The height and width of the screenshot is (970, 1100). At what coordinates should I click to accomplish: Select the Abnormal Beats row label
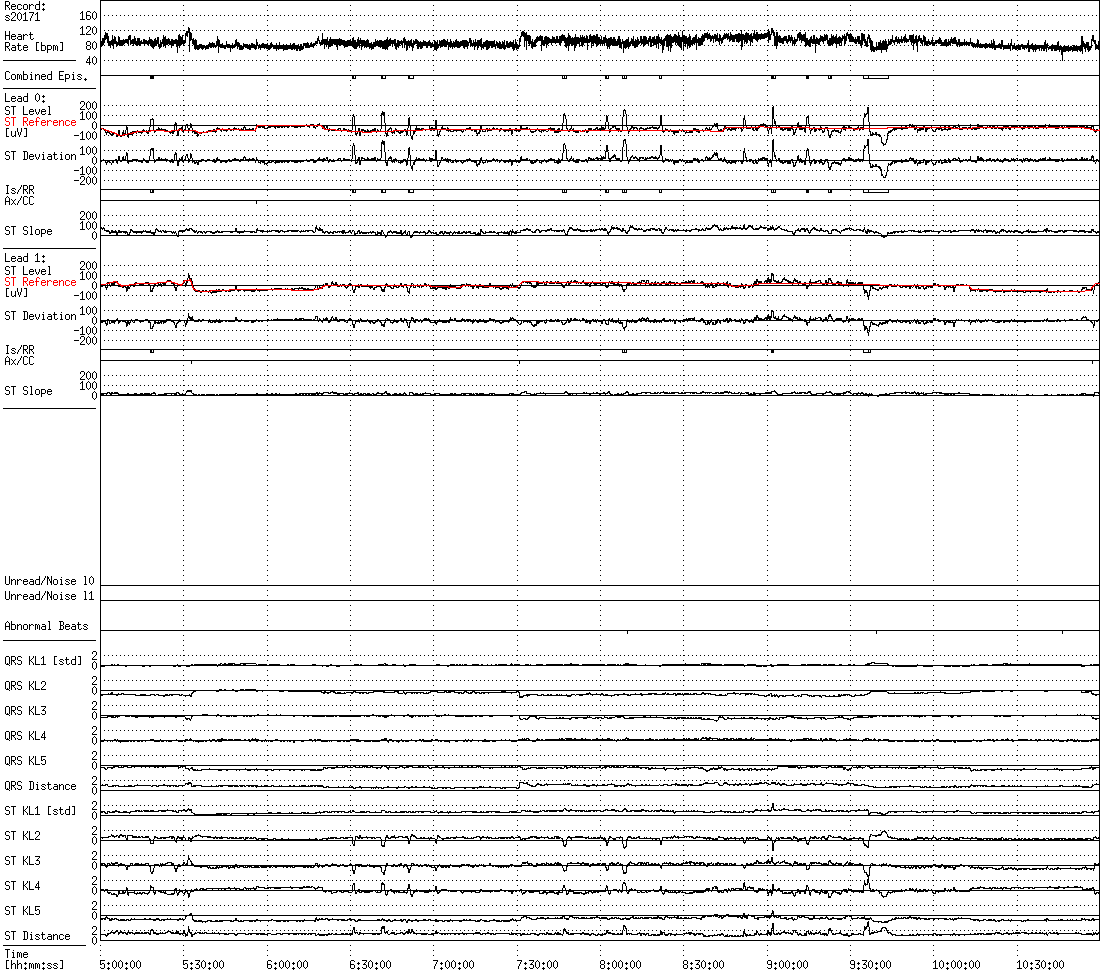(x=46, y=626)
